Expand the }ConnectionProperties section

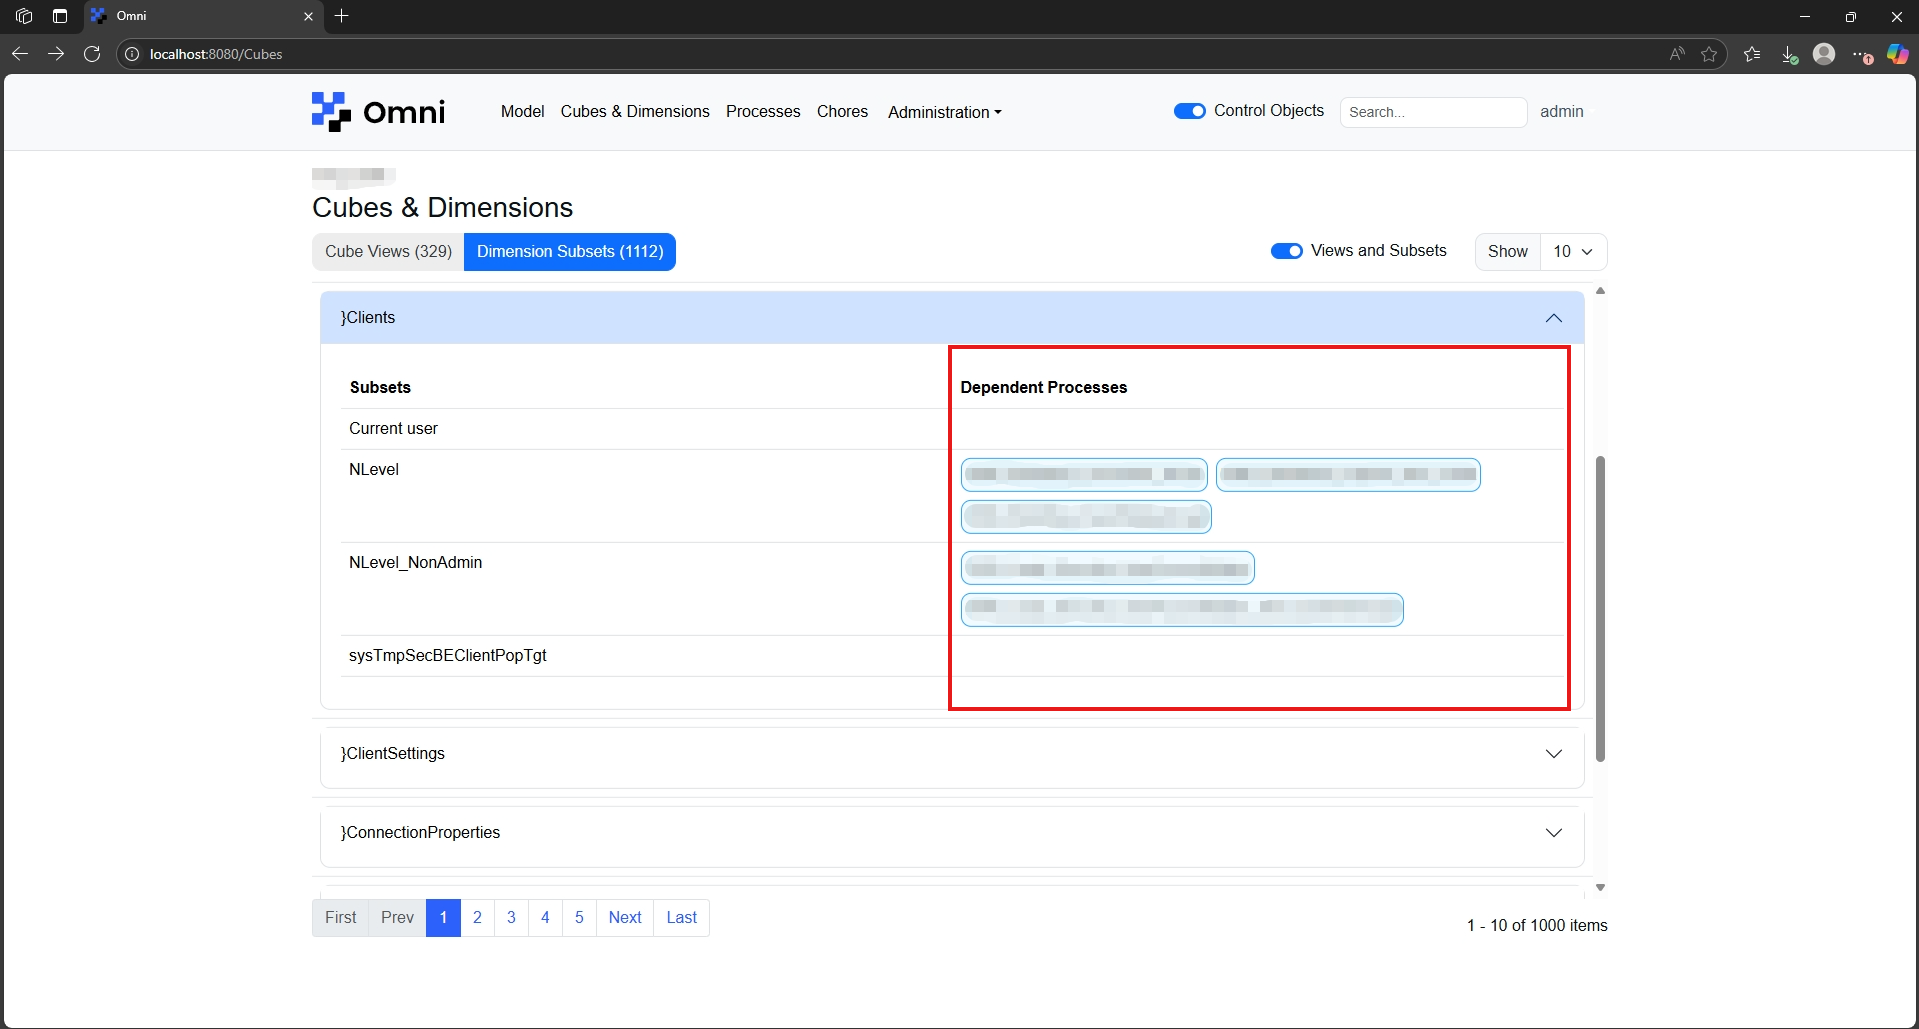click(952, 833)
